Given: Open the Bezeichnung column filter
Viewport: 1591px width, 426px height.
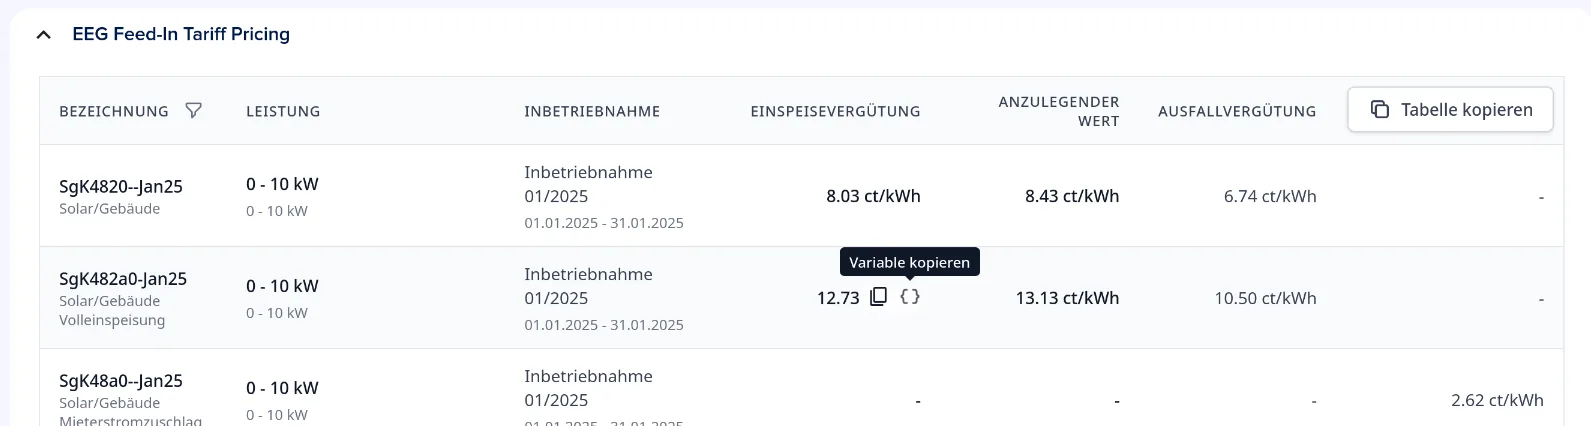Looking at the screenshot, I should coord(194,111).
